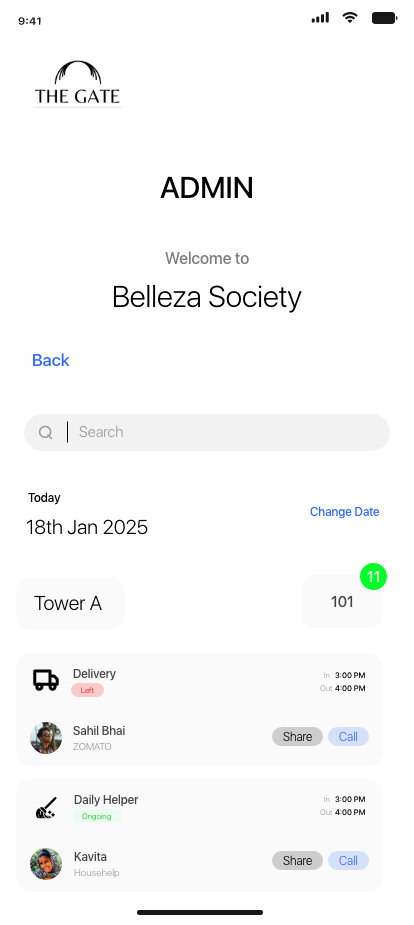Go back using the Back link
Screen dimensions: 414x925
coord(51,360)
